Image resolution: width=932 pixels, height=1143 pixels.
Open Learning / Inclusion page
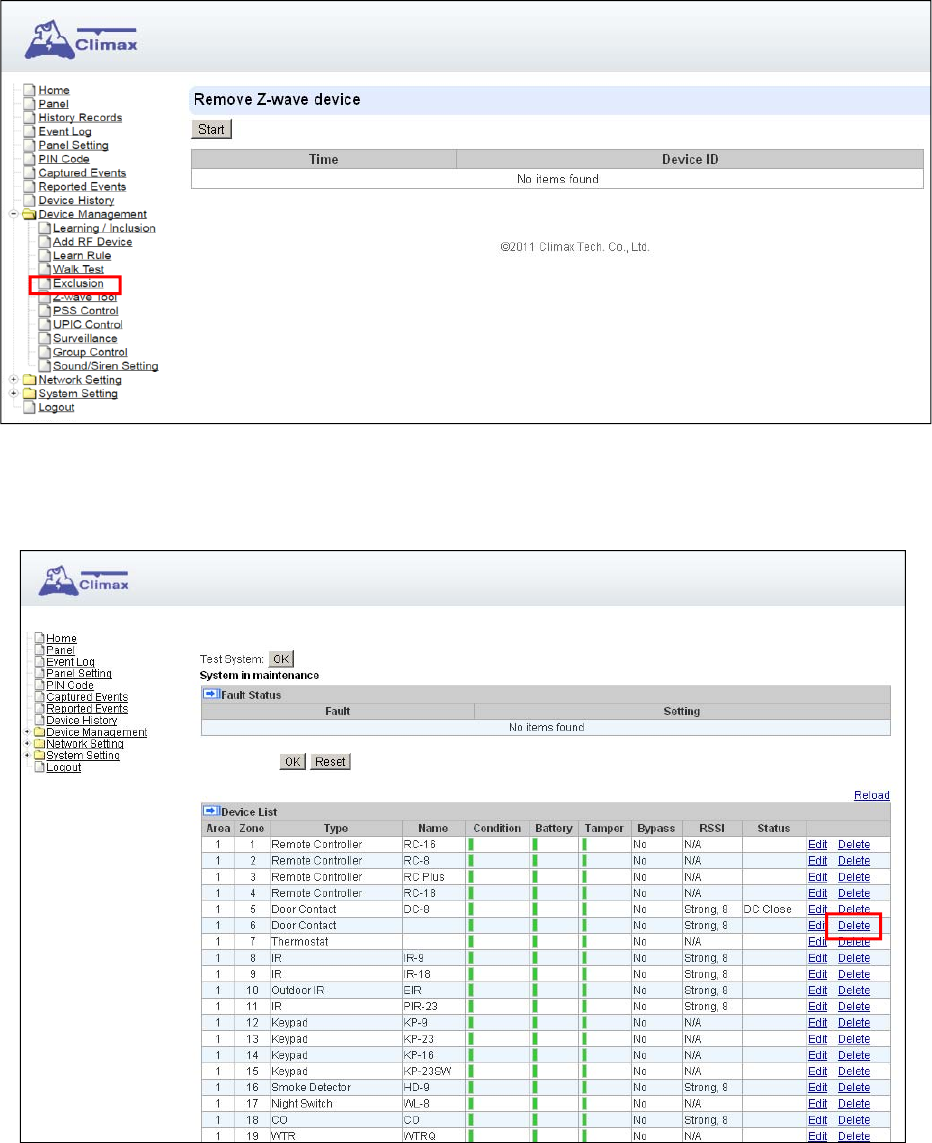tap(104, 228)
